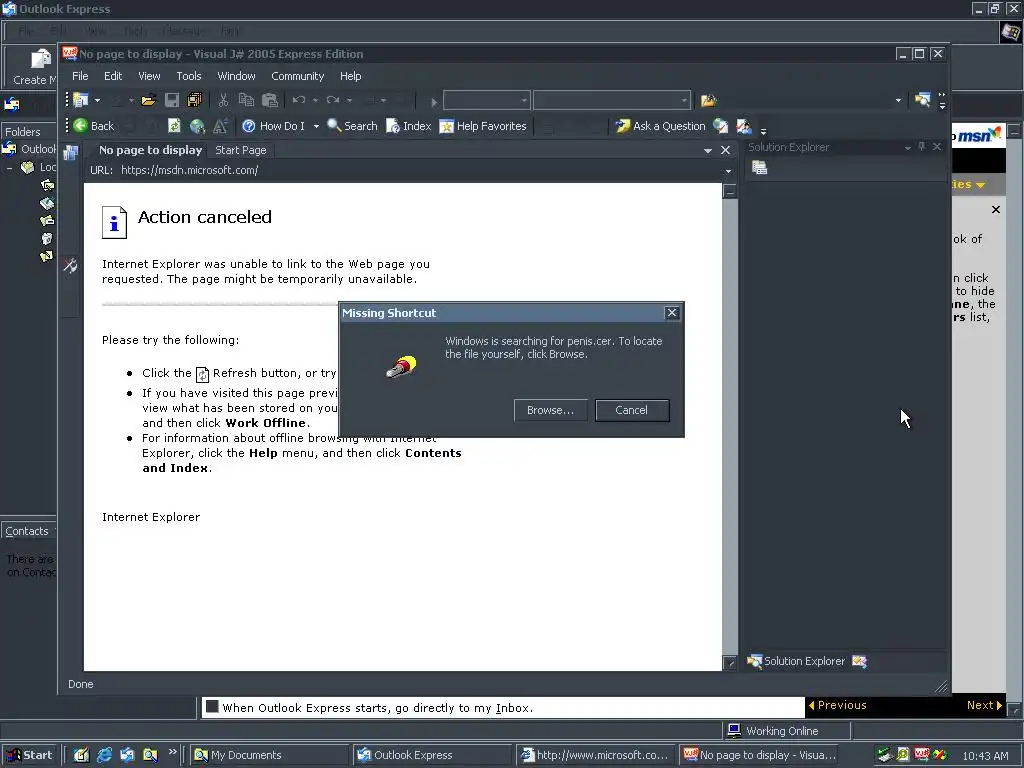Click the Next tip link
Viewport: 1024px width, 768px height.
point(984,705)
